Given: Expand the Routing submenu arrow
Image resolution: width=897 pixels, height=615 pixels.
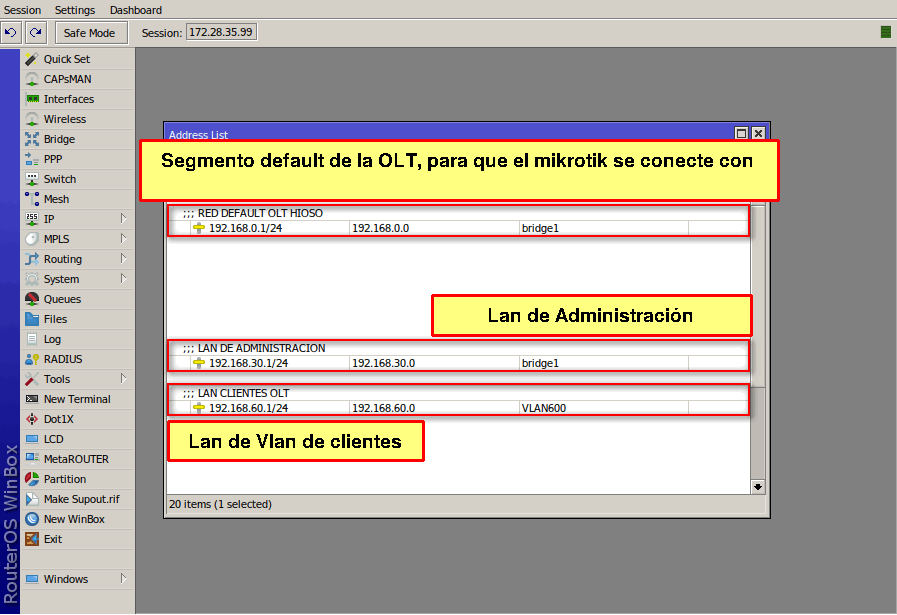Looking at the screenshot, I should click(122, 259).
